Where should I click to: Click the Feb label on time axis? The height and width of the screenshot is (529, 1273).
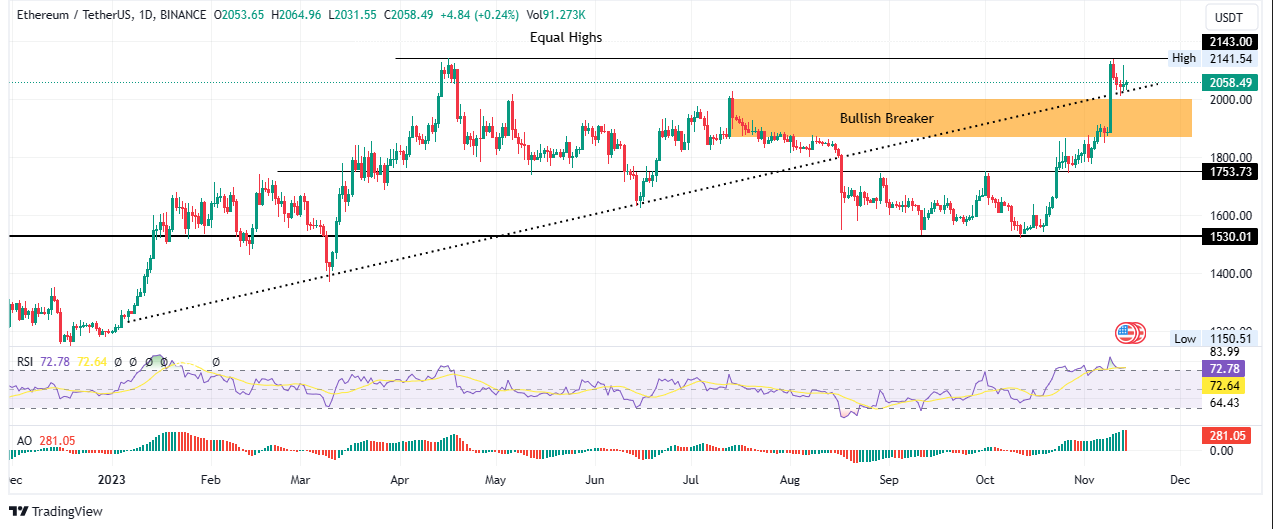point(210,480)
